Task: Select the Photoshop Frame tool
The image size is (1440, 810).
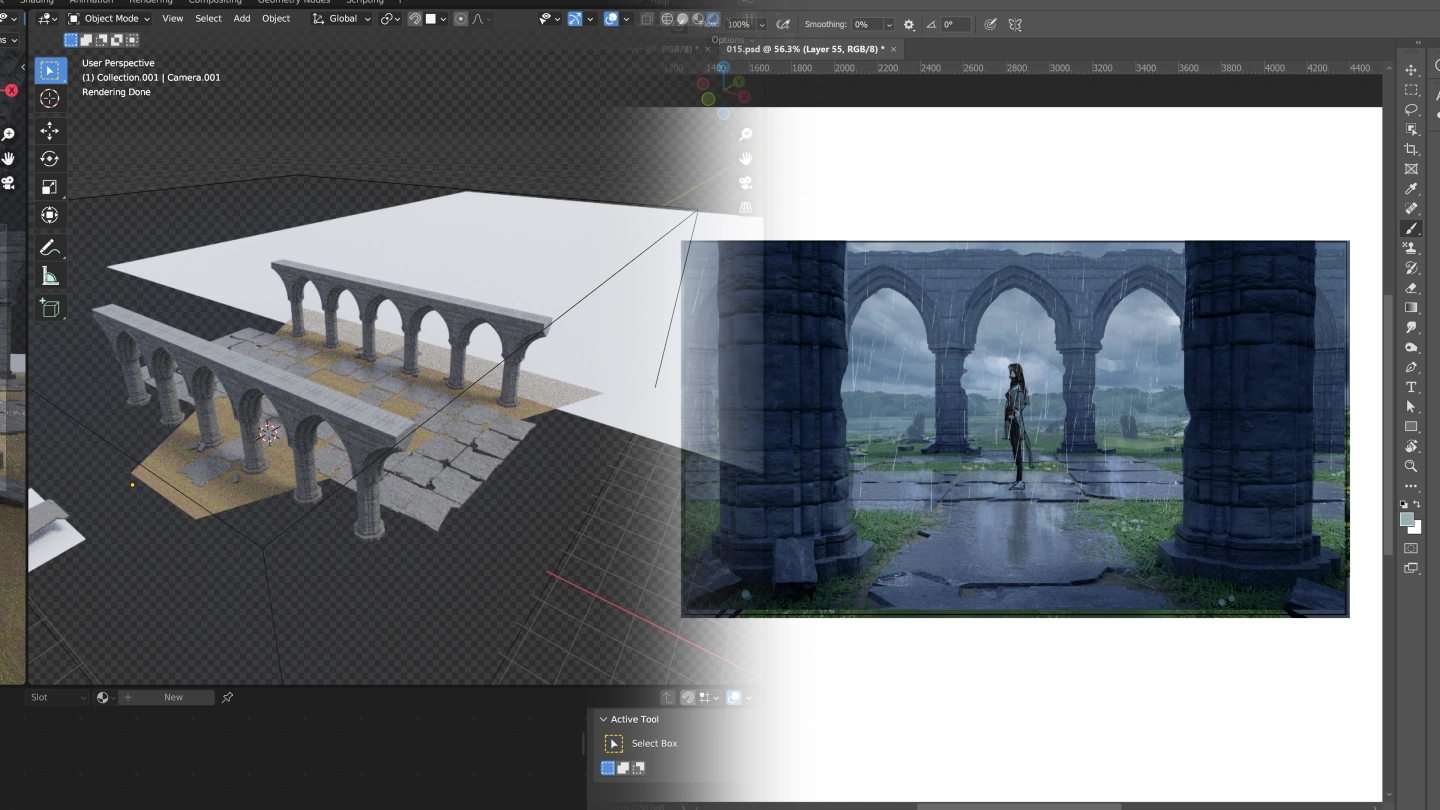Action: pyautogui.click(x=1411, y=169)
